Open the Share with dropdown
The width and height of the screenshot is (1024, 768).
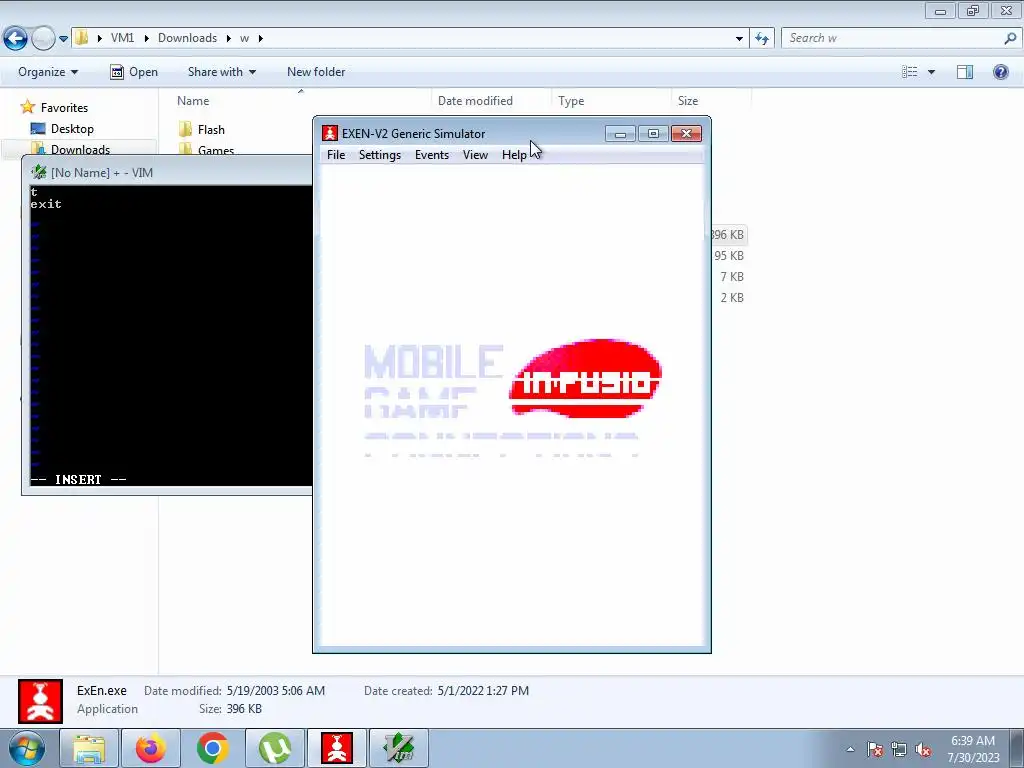221,72
